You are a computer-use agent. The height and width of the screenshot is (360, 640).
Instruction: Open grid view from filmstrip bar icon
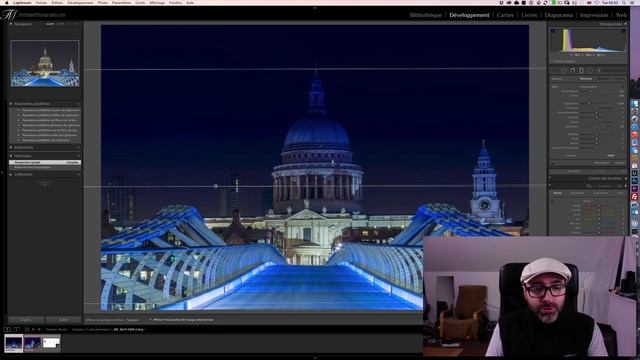tap(27, 329)
